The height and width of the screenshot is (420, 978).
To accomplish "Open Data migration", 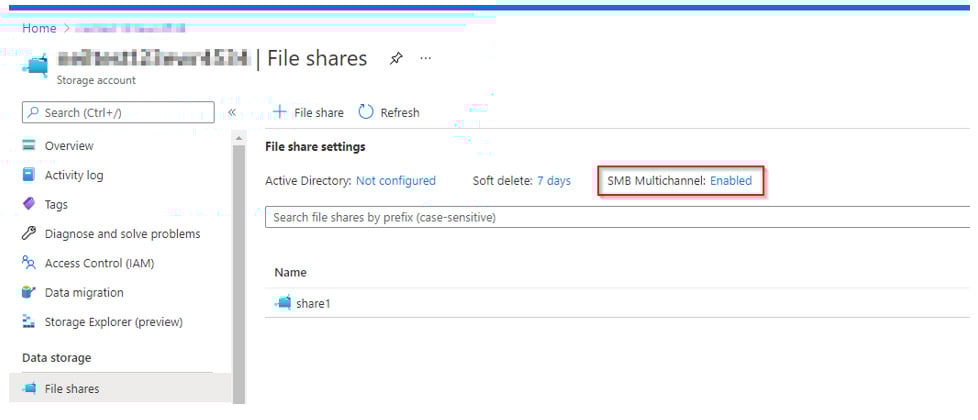I will click(84, 293).
